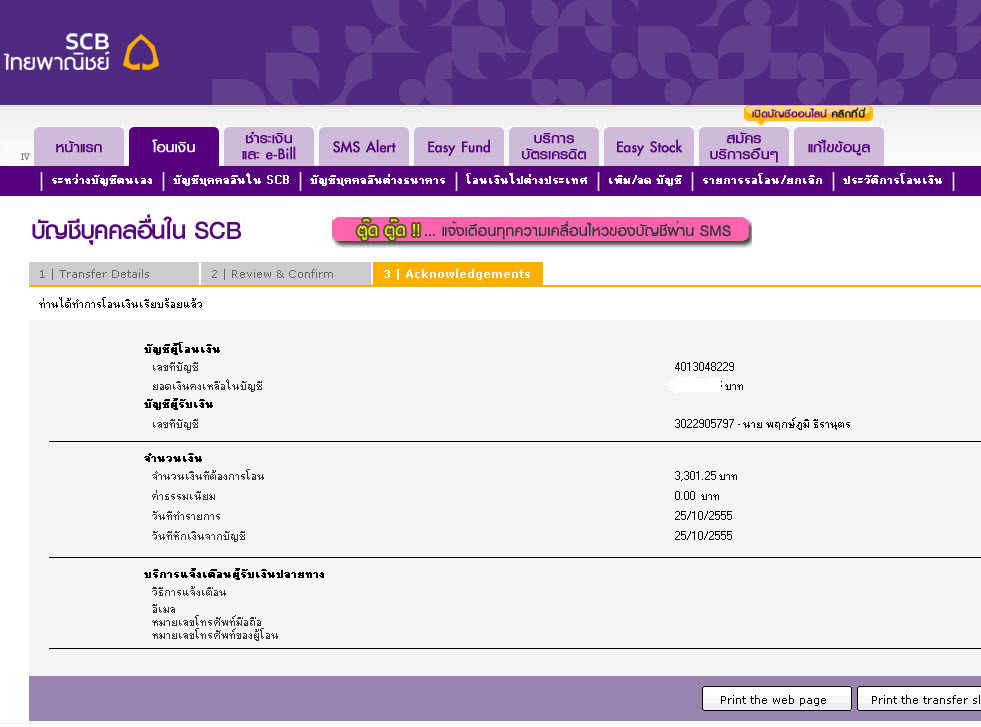
Task: Open the เพิ่ม/ลด บัญชี submenu item
Action: (645, 181)
